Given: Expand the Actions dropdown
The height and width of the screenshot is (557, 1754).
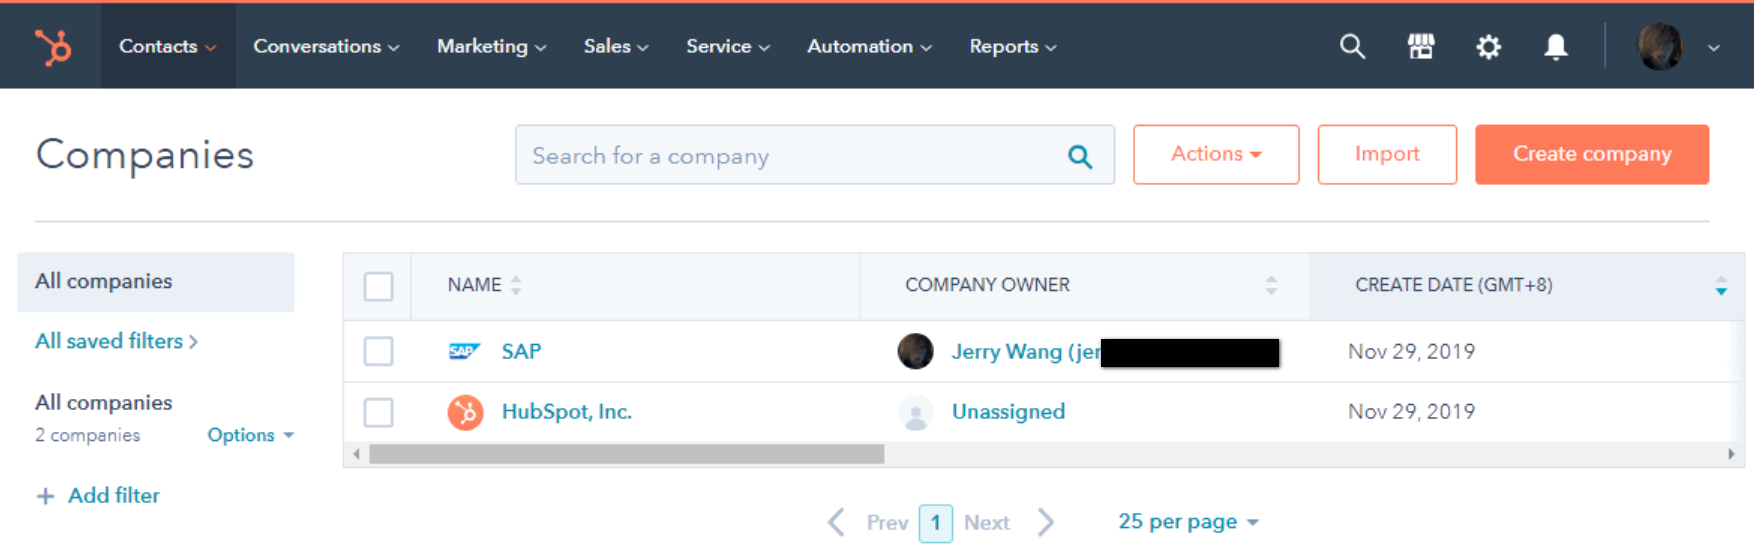Looking at the screenshot, I should [x=1215, y=154].
